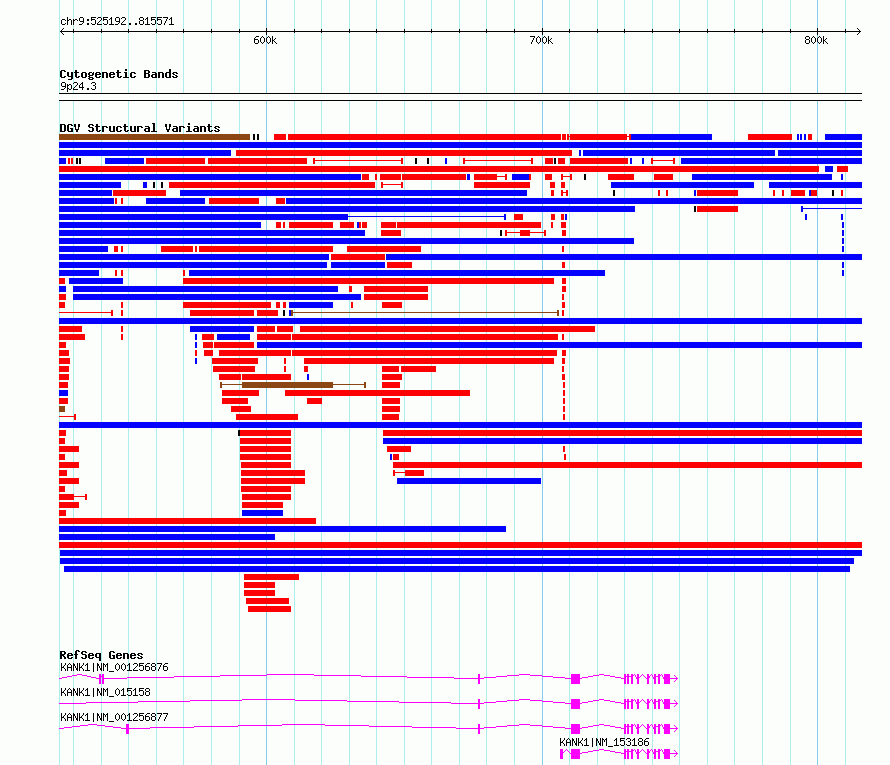Viewport: 890px width, 765px height.
Task: Open the KANK1|NM_153186 transcript label
Action: 604,742
